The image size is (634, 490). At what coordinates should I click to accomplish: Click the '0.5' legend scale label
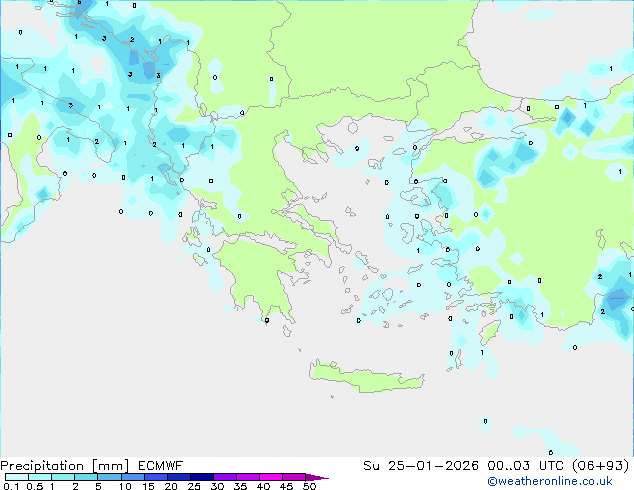point(35,486)
